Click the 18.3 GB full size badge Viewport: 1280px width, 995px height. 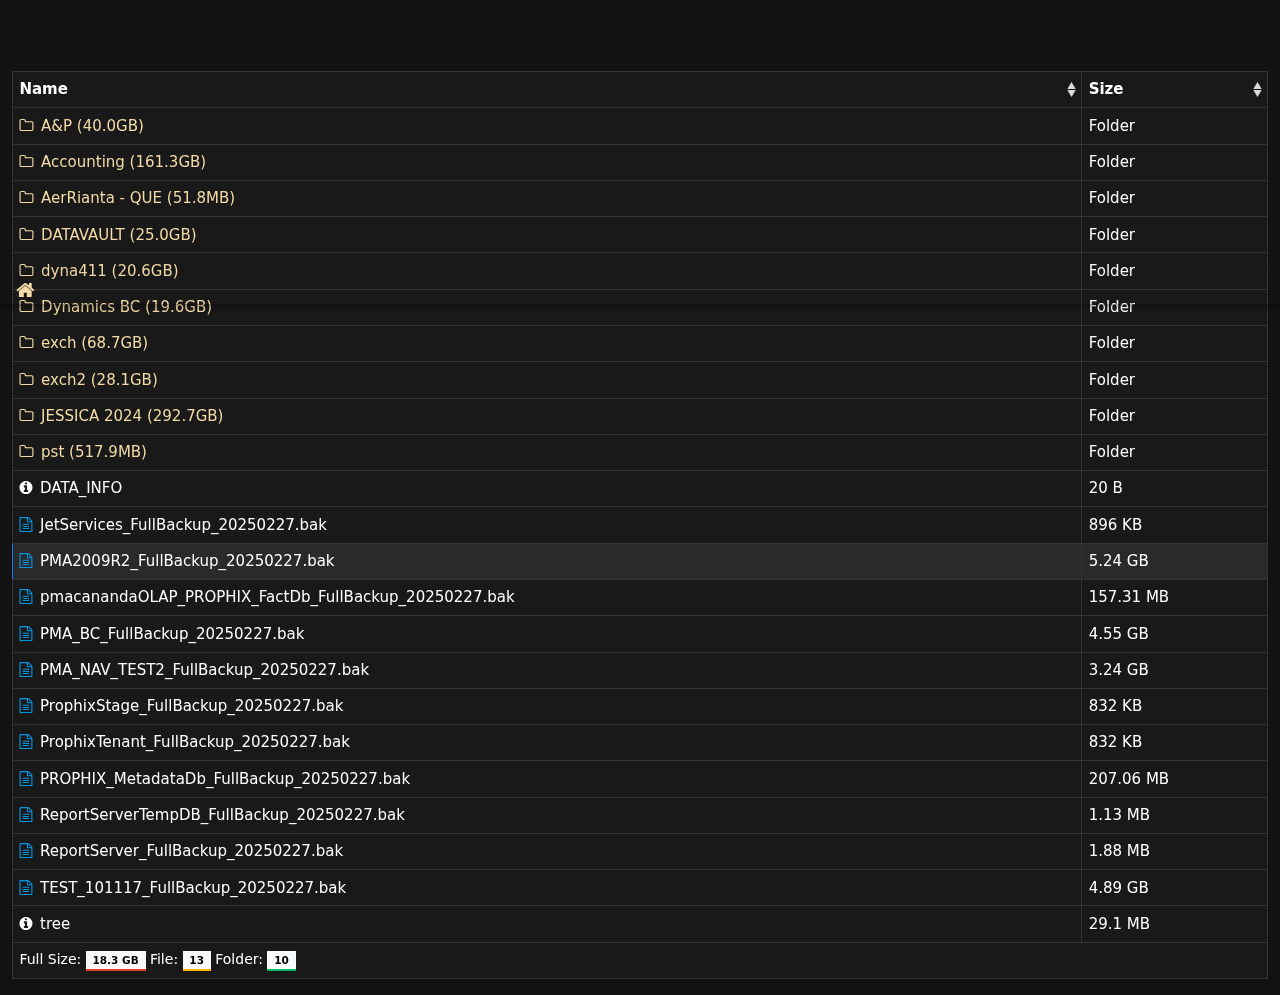pos(115,960)
